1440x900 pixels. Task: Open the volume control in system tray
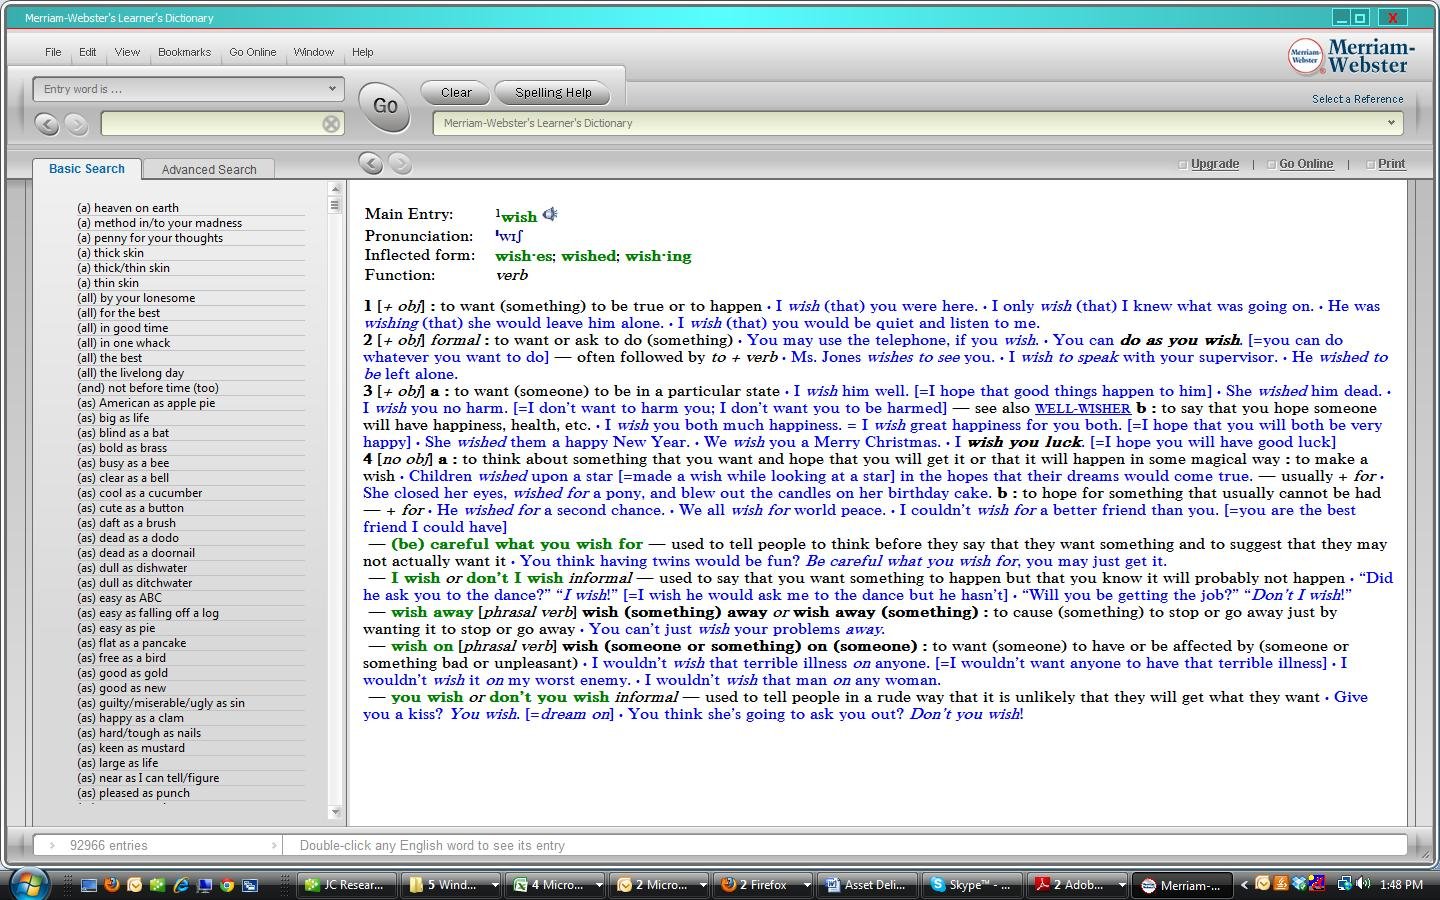(1365, 884)
